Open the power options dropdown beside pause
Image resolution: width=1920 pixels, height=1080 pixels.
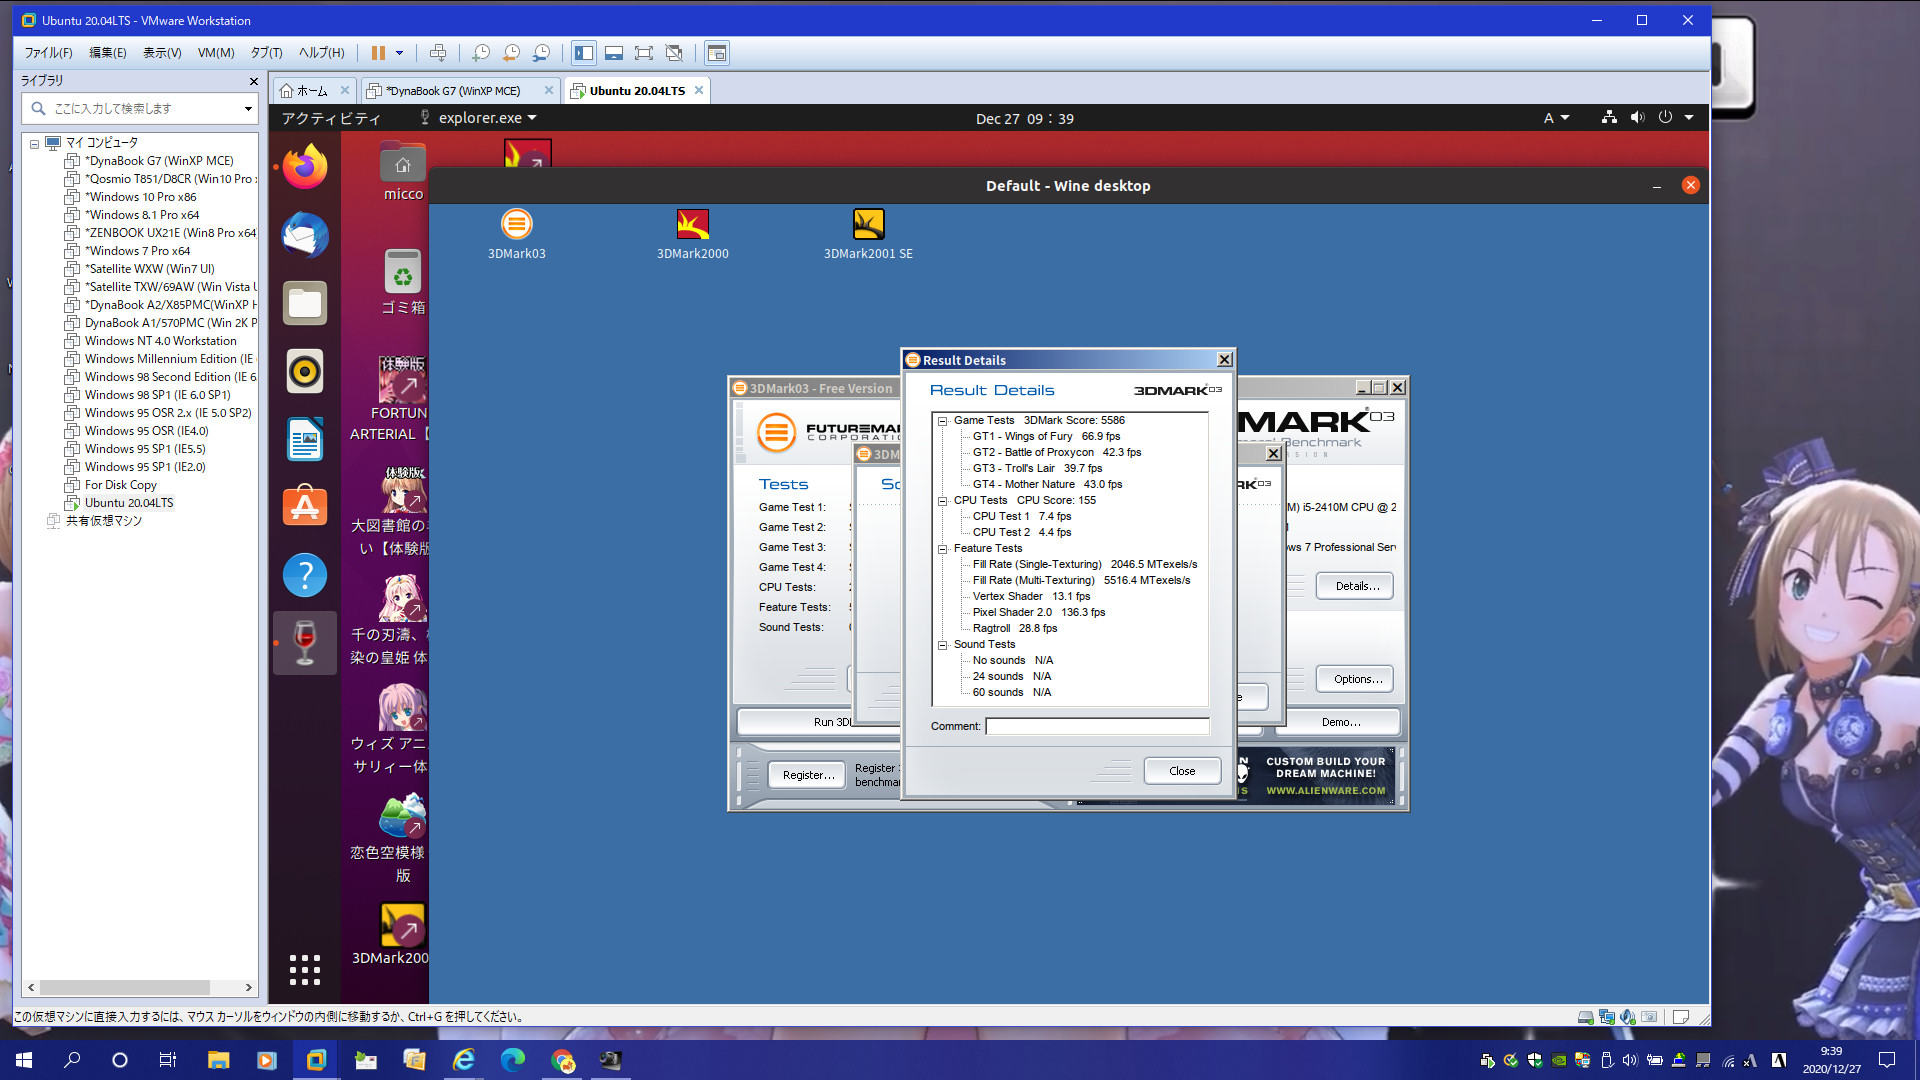(399, 53)
